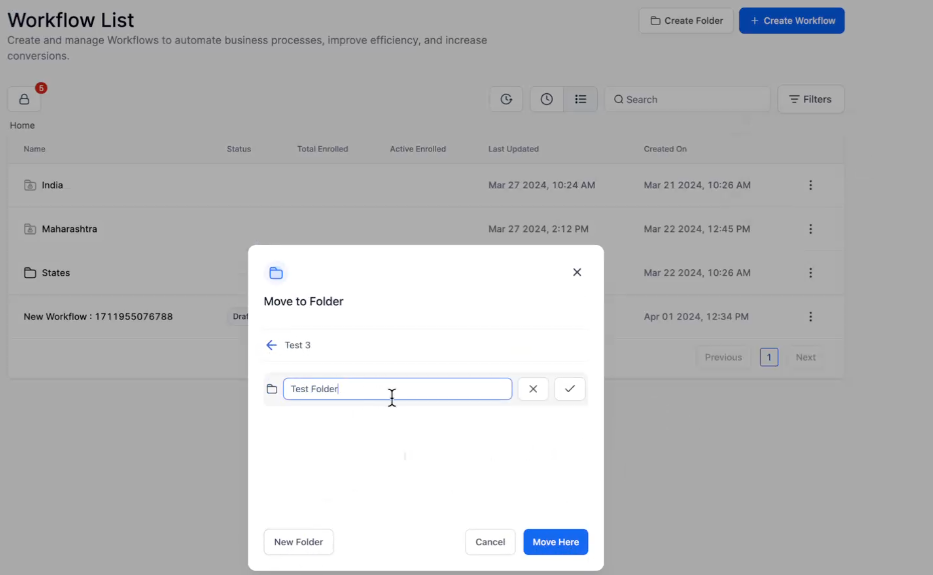
Task: Click the lock icon with red badge
Action: [x=24, y=100]
